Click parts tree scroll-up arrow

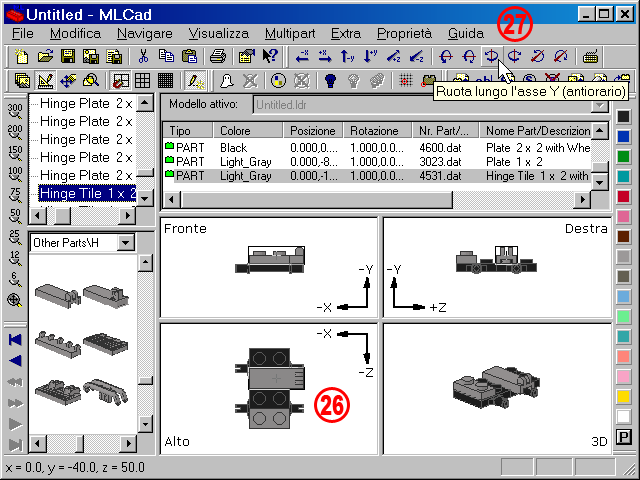(145, 102)
